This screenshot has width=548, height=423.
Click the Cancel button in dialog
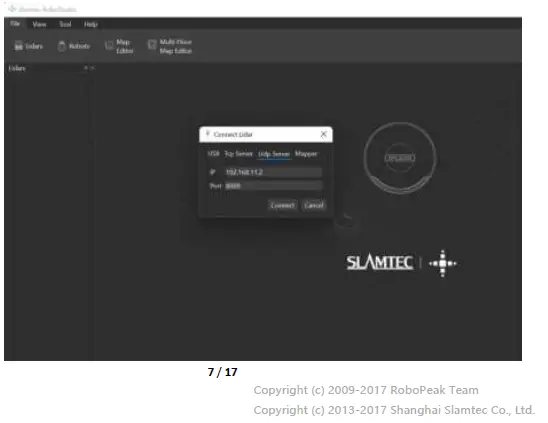coord(314,205)
